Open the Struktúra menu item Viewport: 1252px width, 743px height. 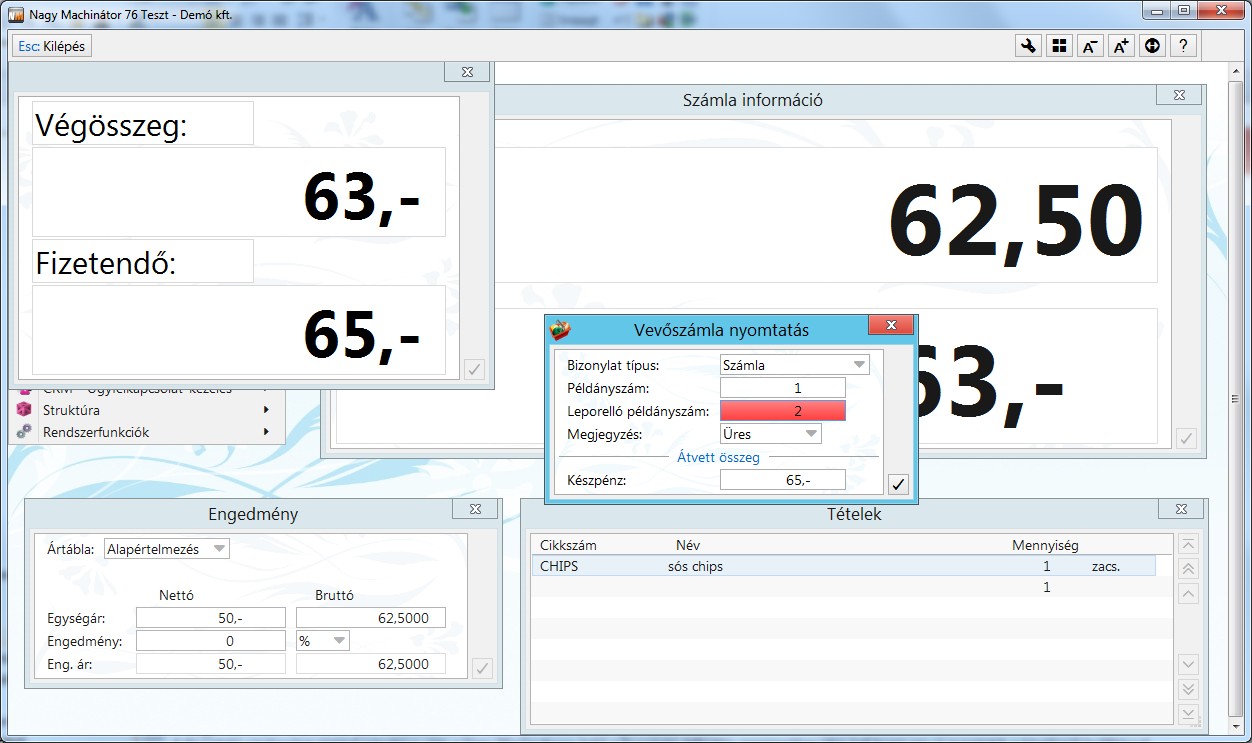[x=72, y=410]
